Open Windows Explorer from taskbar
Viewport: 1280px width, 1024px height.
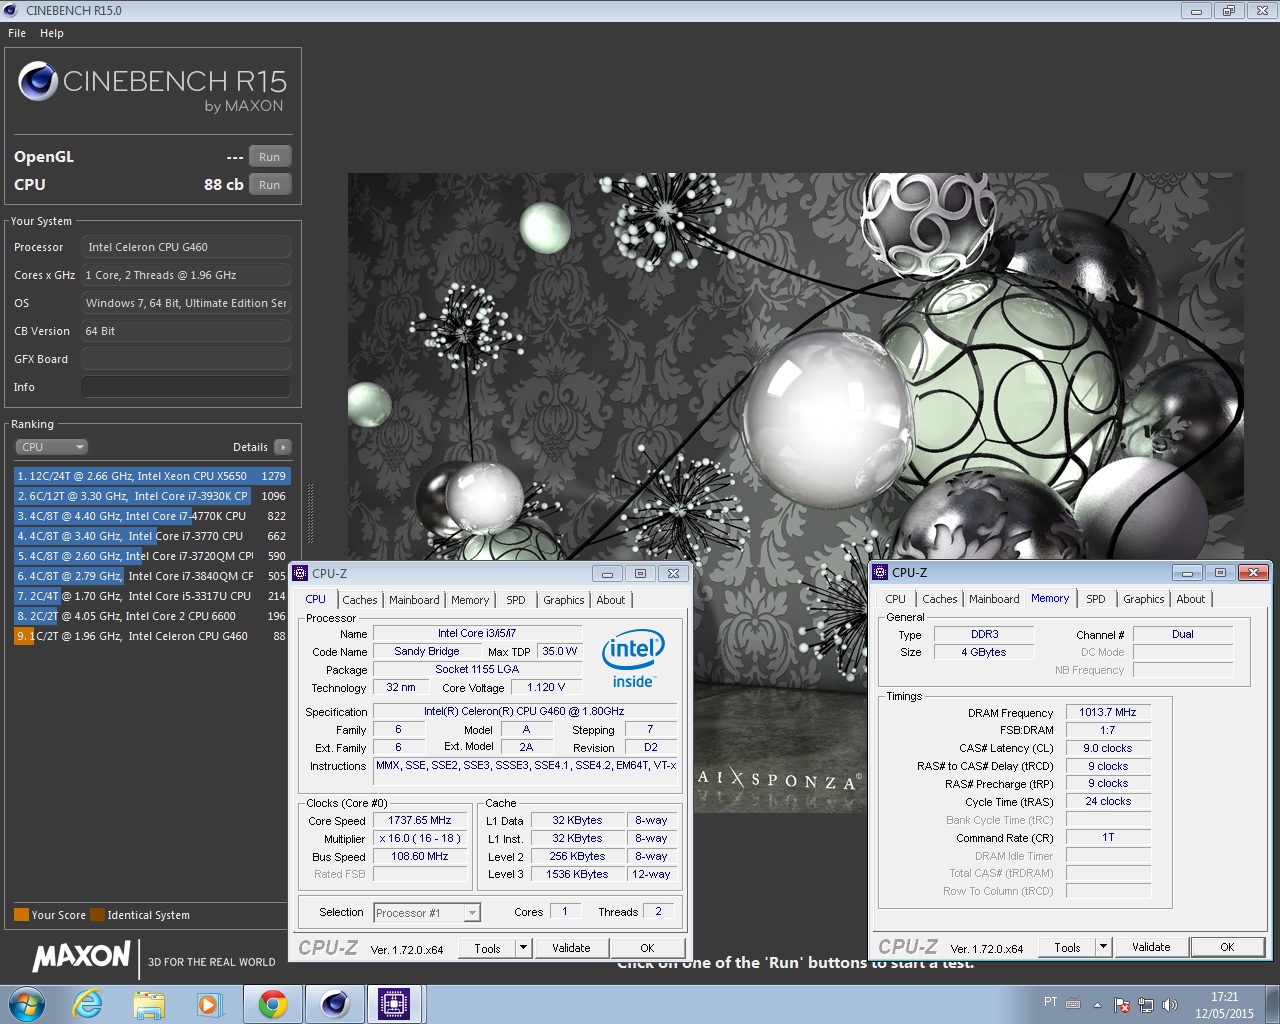[x=148, y=1004]
